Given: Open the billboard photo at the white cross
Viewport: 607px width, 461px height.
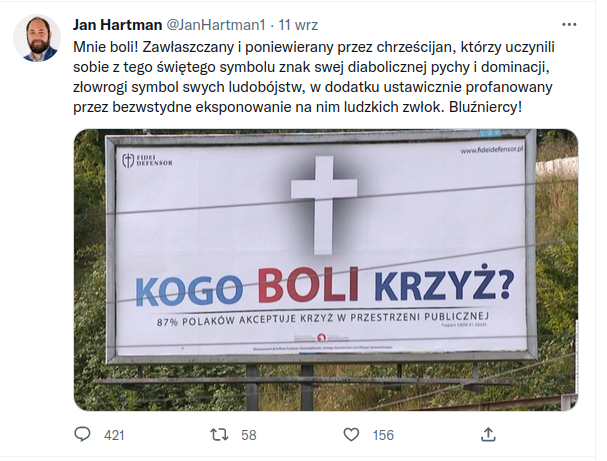Looking at the screenshot, I should pyautogui.click(x=323, y=205).
